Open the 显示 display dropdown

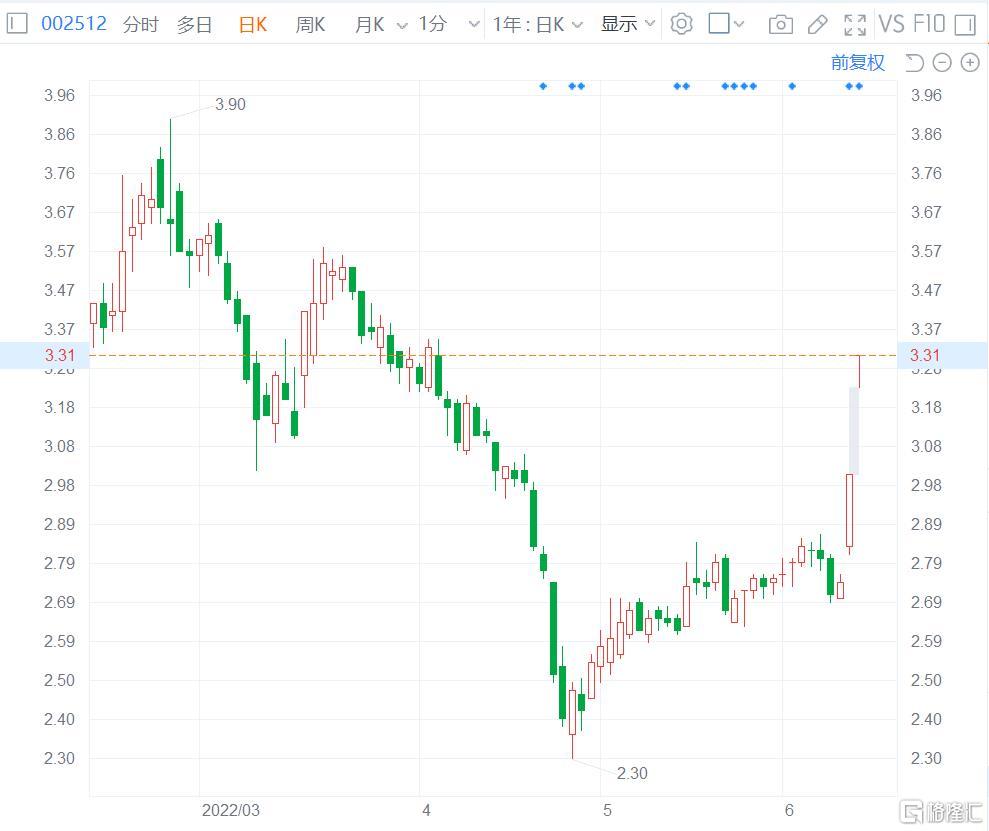pos(628,24)
